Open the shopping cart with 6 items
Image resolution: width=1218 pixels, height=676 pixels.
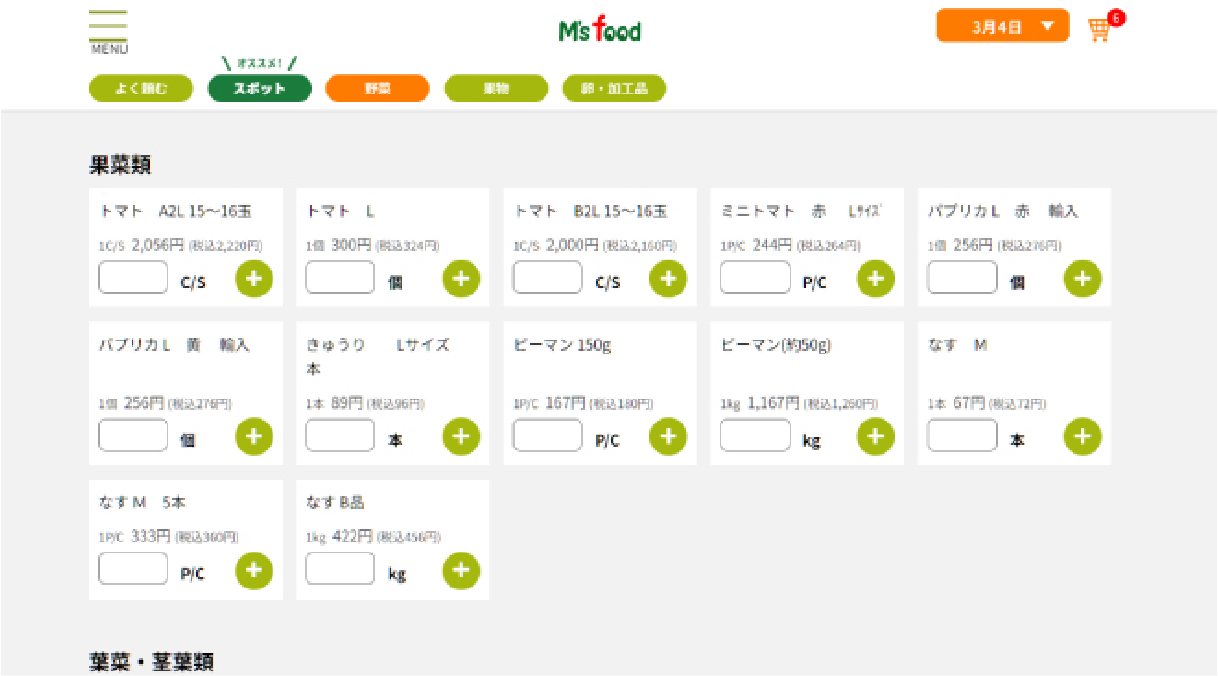point(1097,28)
